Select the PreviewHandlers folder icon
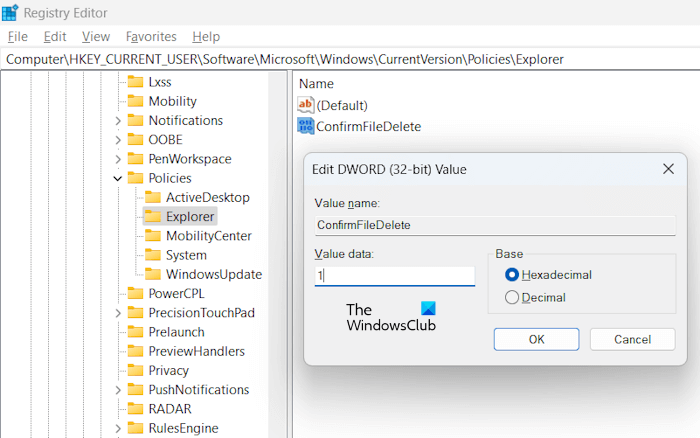The height and width of the screenshot is (438, 700). point(136,350)
